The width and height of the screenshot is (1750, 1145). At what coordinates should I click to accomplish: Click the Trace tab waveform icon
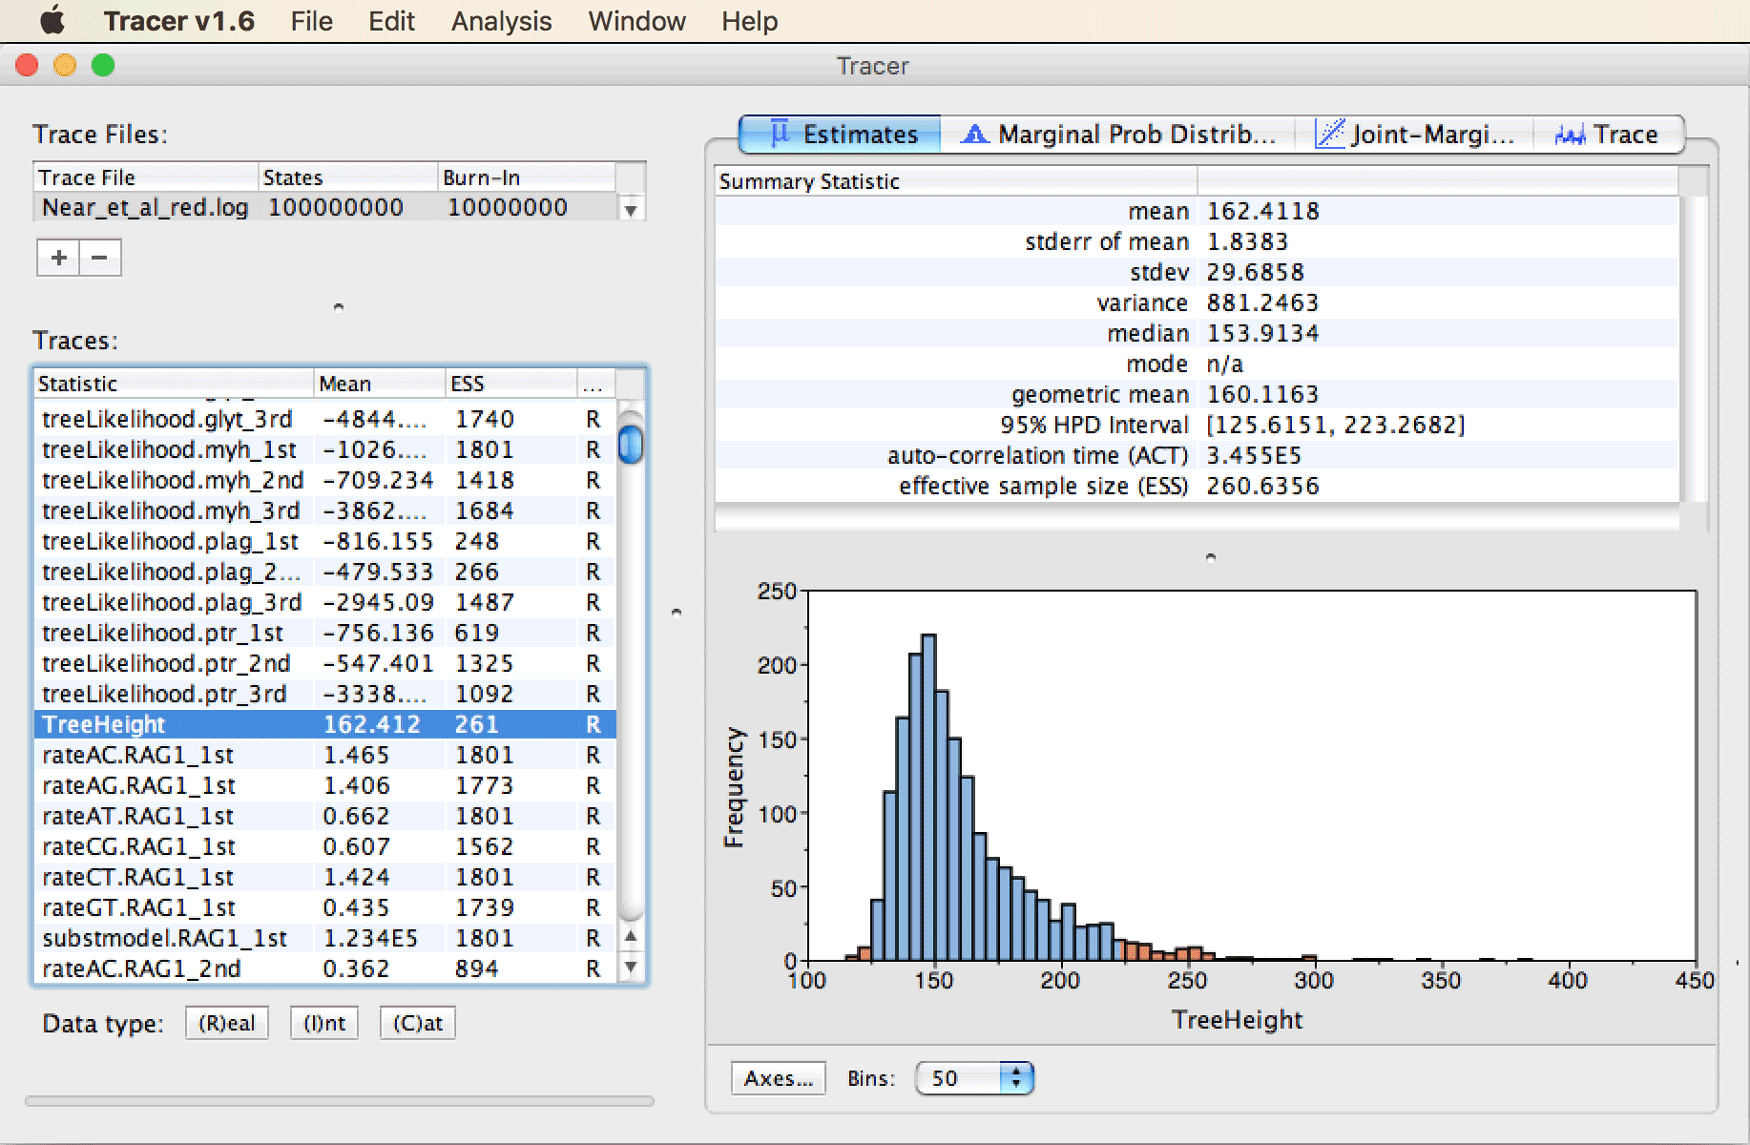point(1570,135)
